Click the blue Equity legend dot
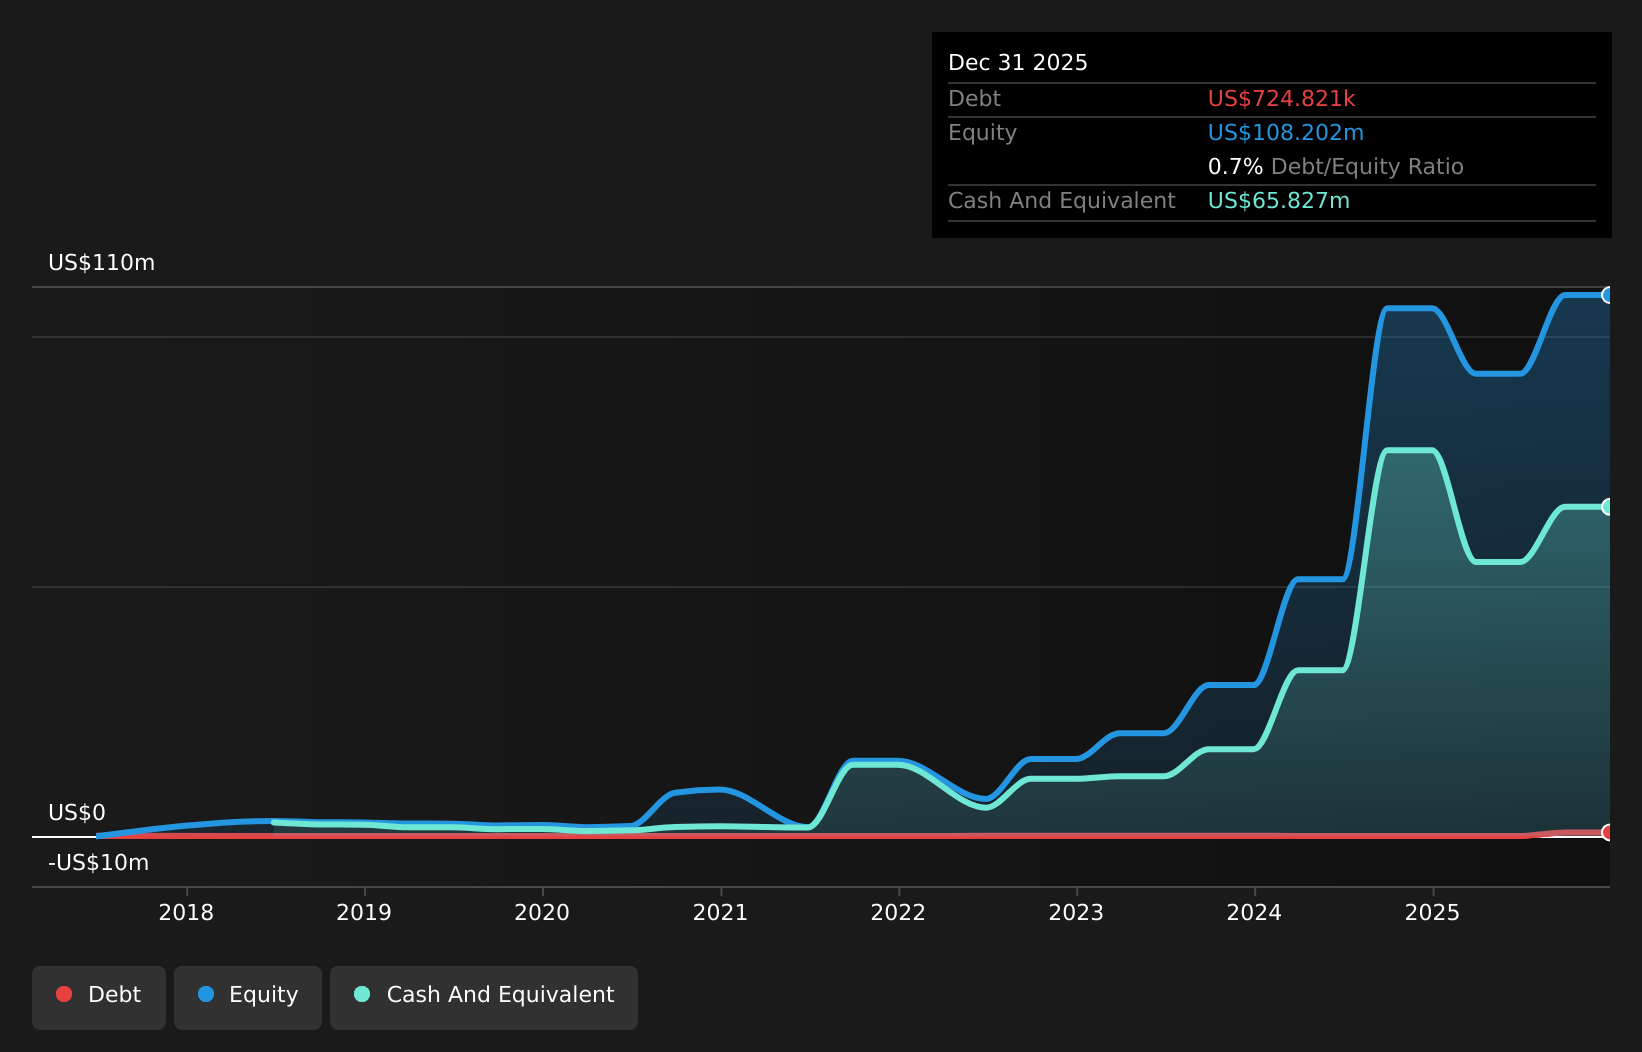 coord(206,994)
